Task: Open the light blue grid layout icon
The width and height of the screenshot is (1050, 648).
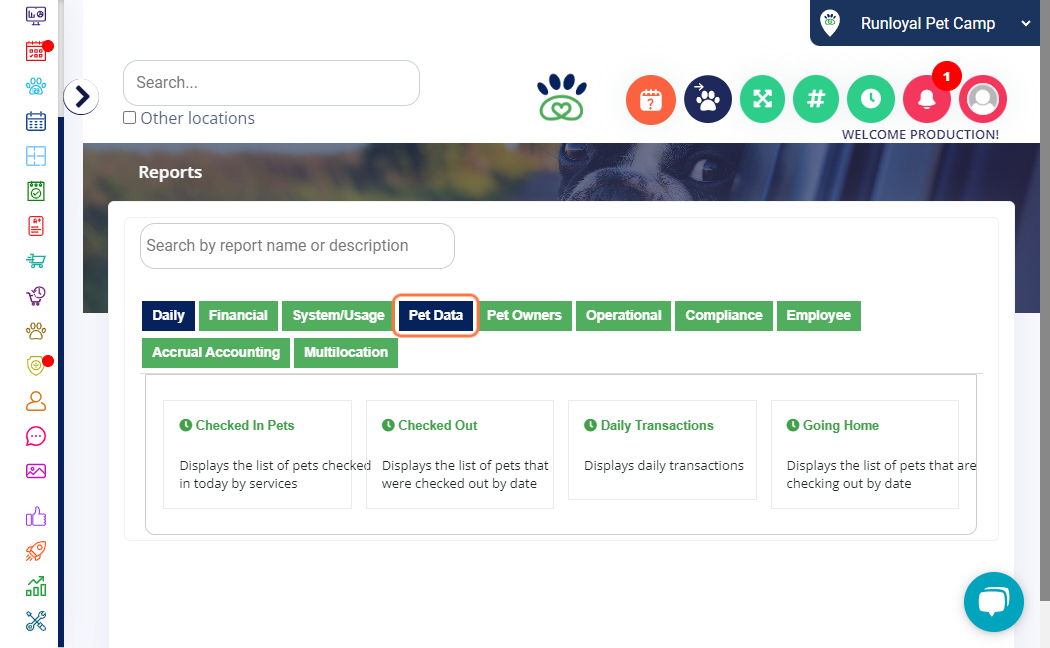Action: click(x=35, y=156)
